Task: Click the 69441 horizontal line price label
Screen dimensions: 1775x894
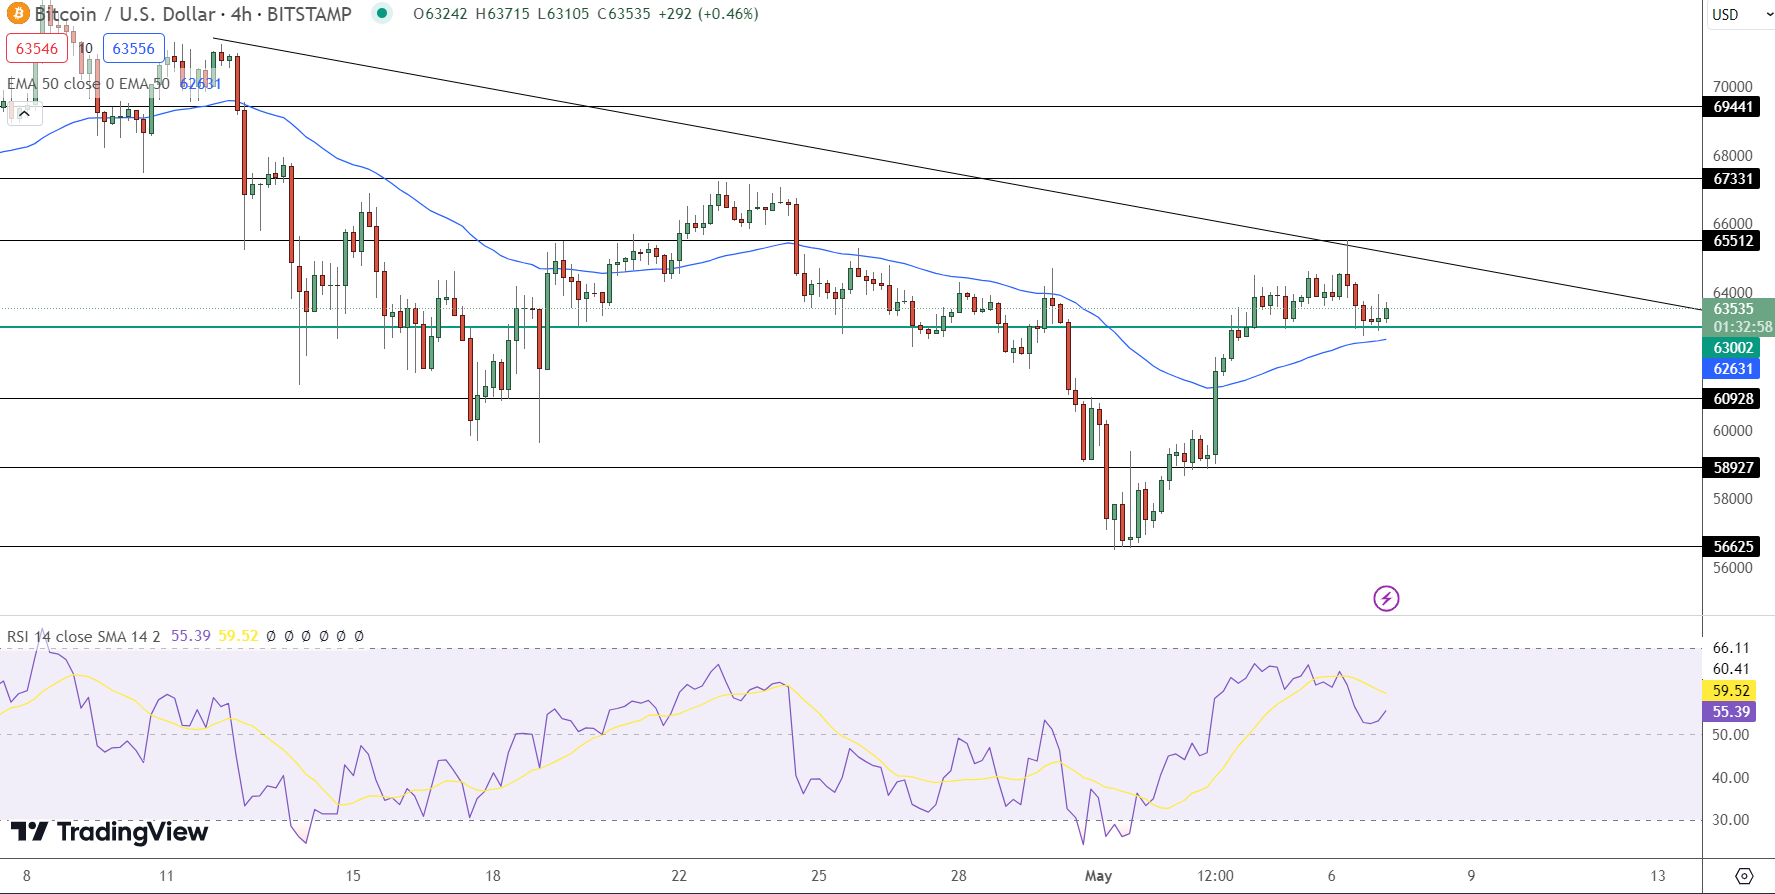Action: (1733, 107)
